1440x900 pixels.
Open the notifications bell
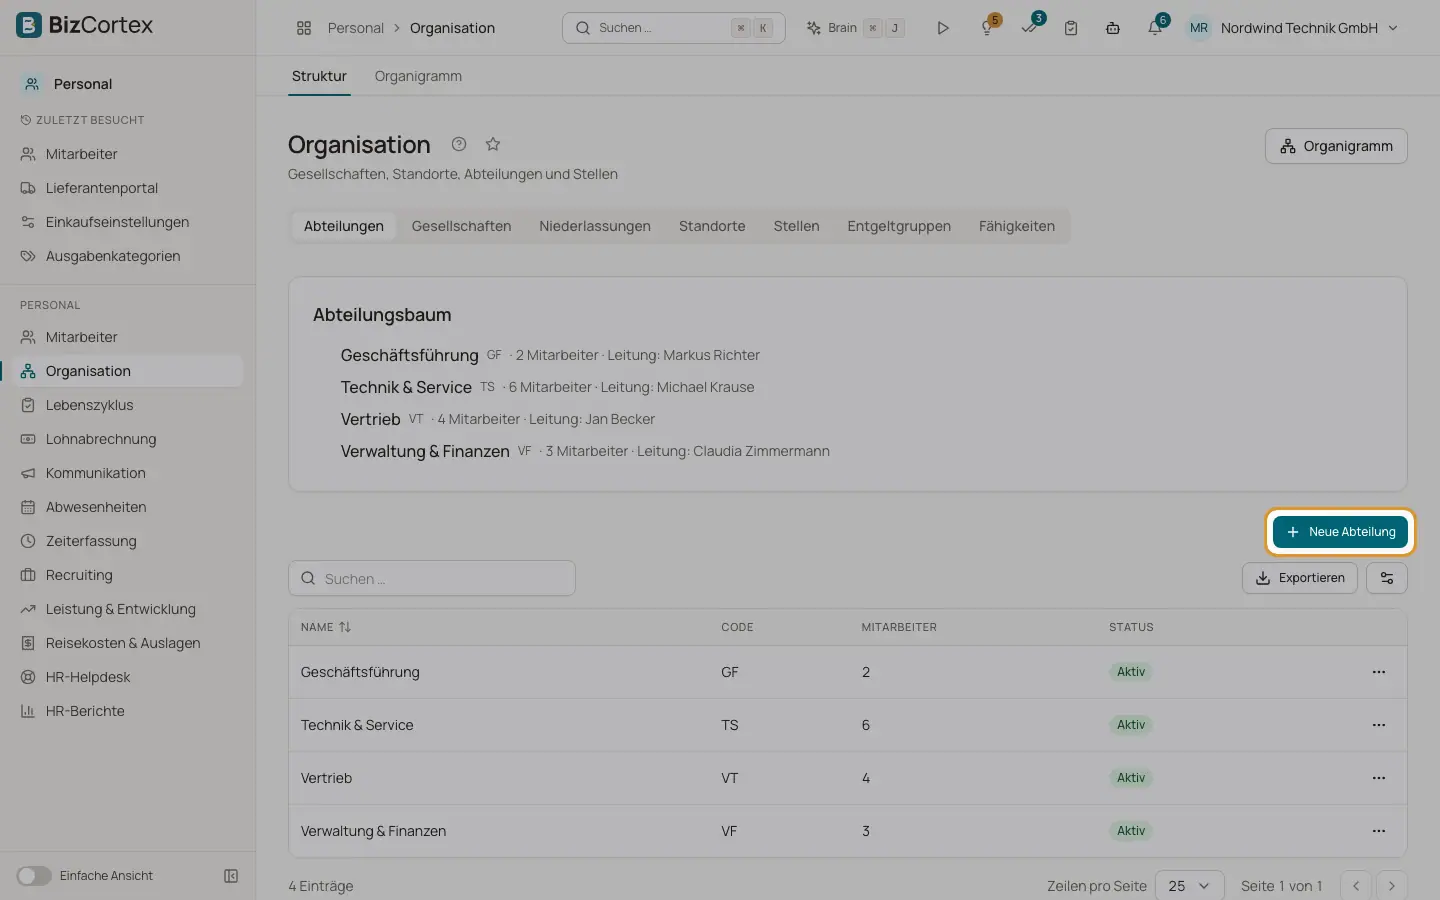(1155, 28)
